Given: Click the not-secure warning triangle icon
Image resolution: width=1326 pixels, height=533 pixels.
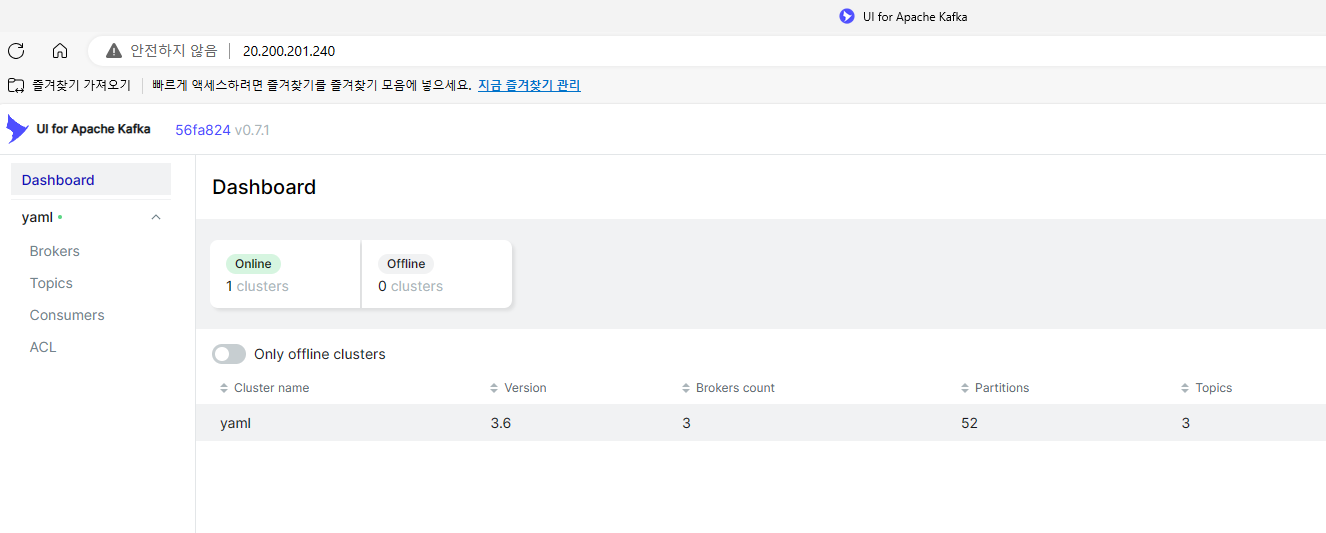Looking at the screenshot, I should (x=114, y=51).
